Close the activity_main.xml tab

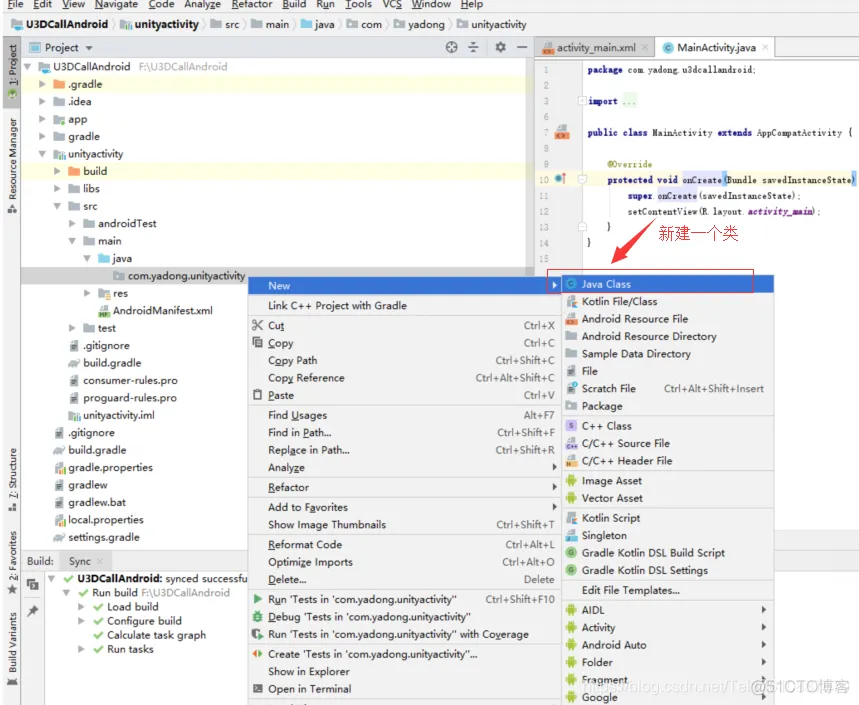[645, 48]
